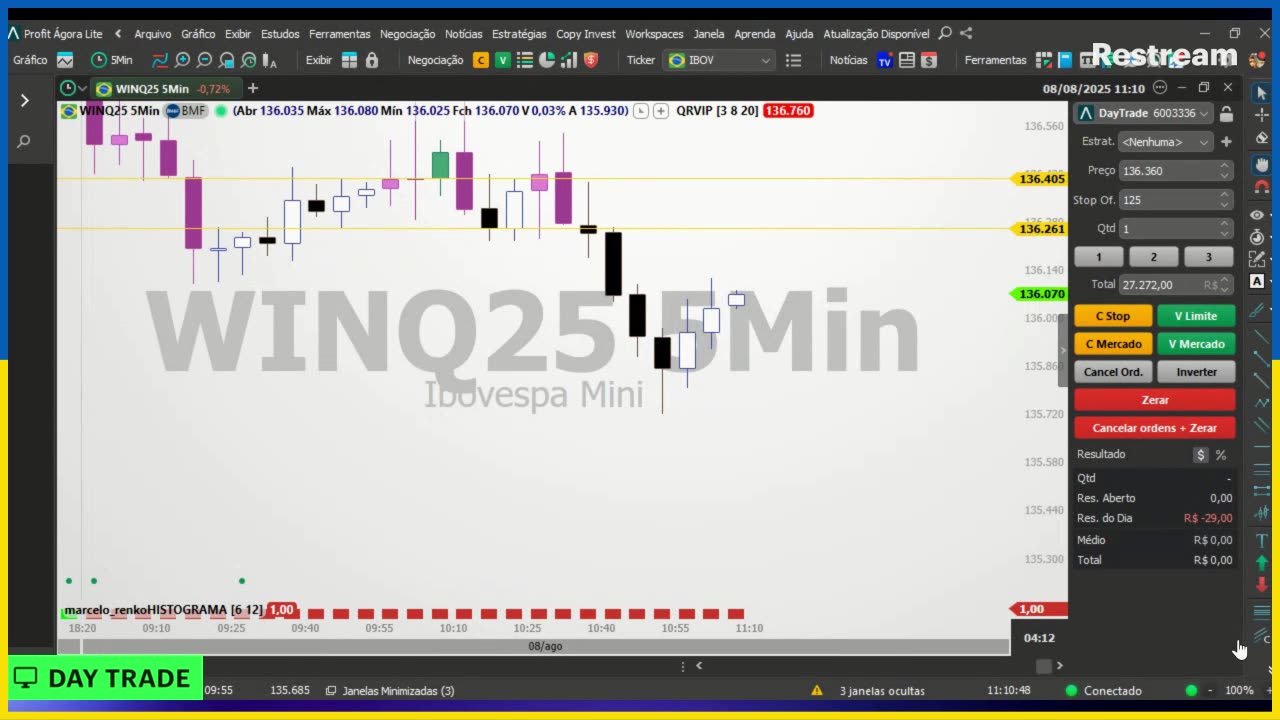Image resolution: width=1280 pixels, height=720 pixels.
Task: Click the V Mercado button
Action: (x=1196, y=344)
